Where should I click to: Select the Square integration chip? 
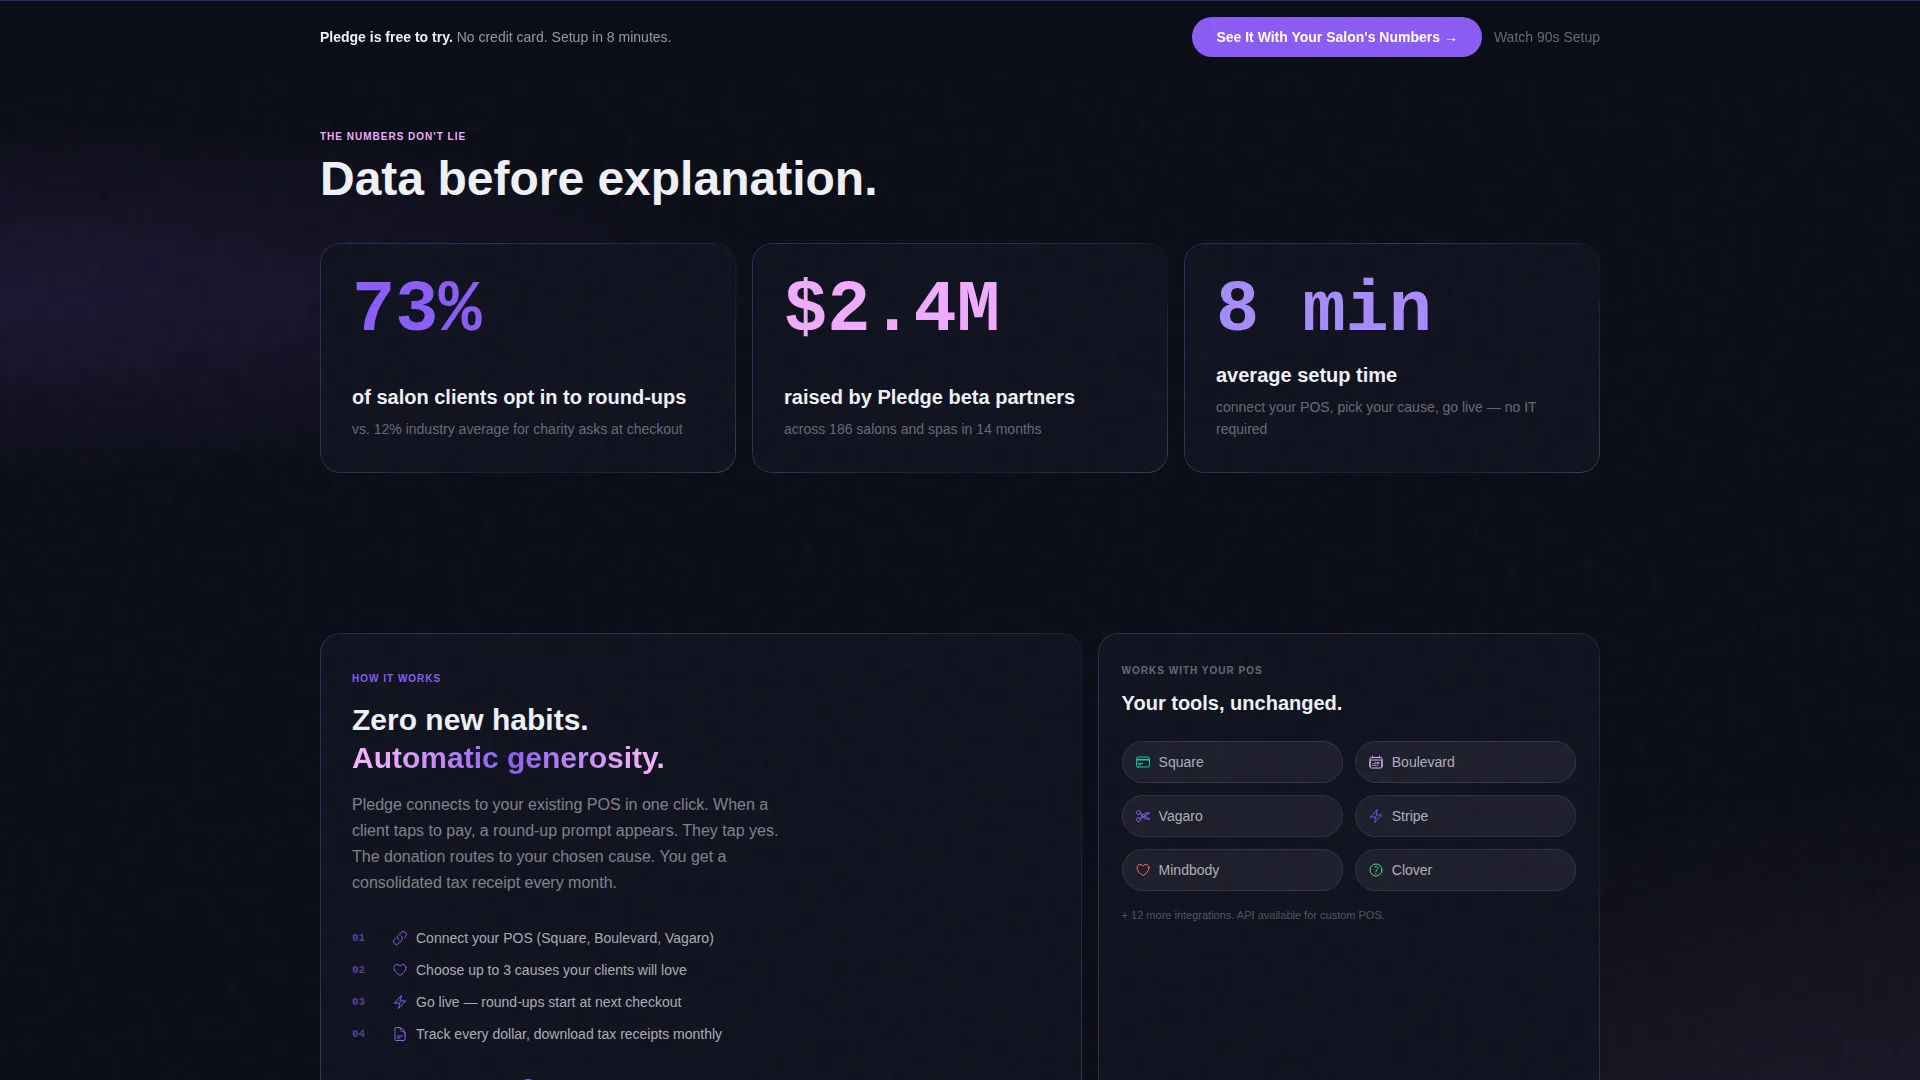click(x=1231, y=762)
